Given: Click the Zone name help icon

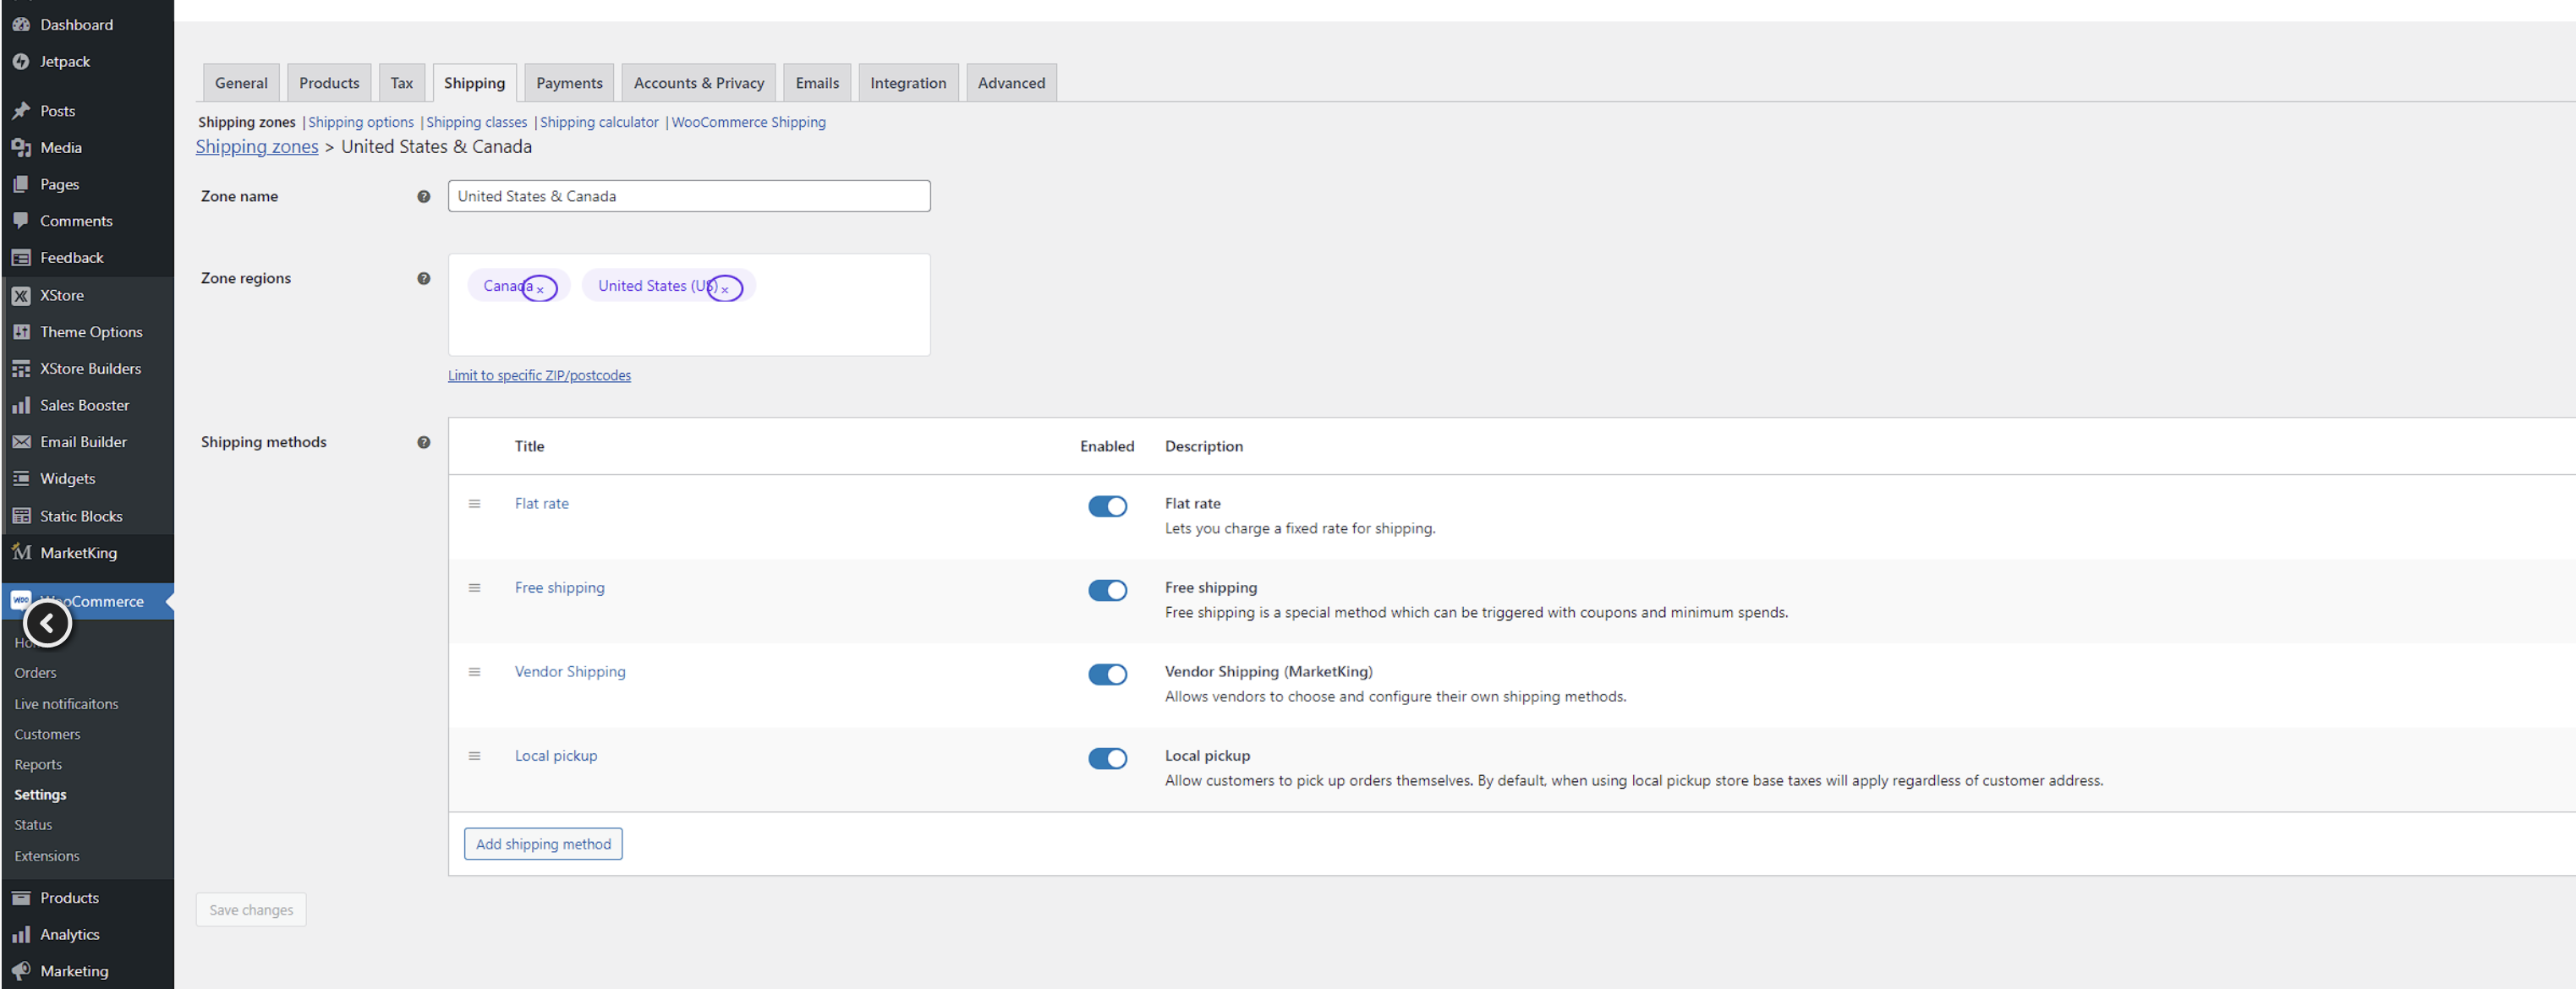Looking at the screenshot, I should 424,196.
